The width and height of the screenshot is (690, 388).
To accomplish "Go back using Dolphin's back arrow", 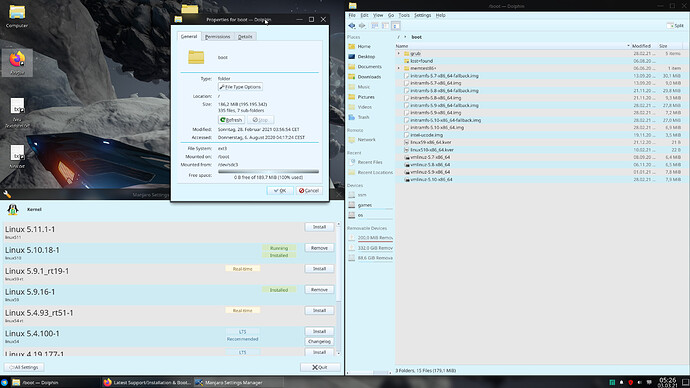I will tap(352, 26).
